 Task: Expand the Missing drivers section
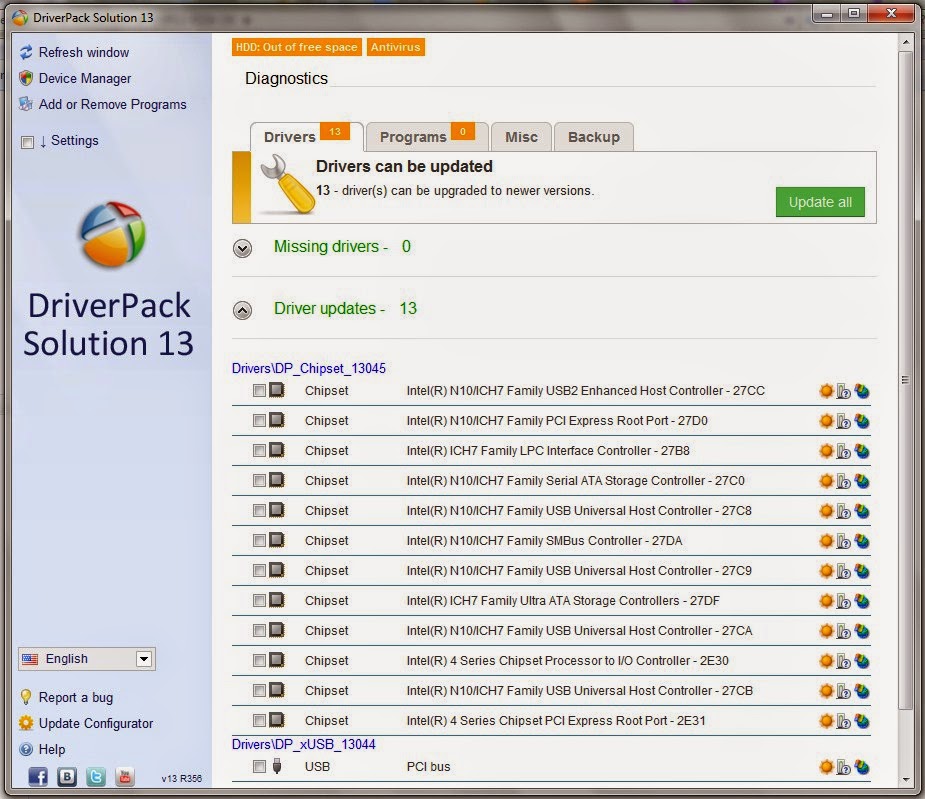click(242, 248)
